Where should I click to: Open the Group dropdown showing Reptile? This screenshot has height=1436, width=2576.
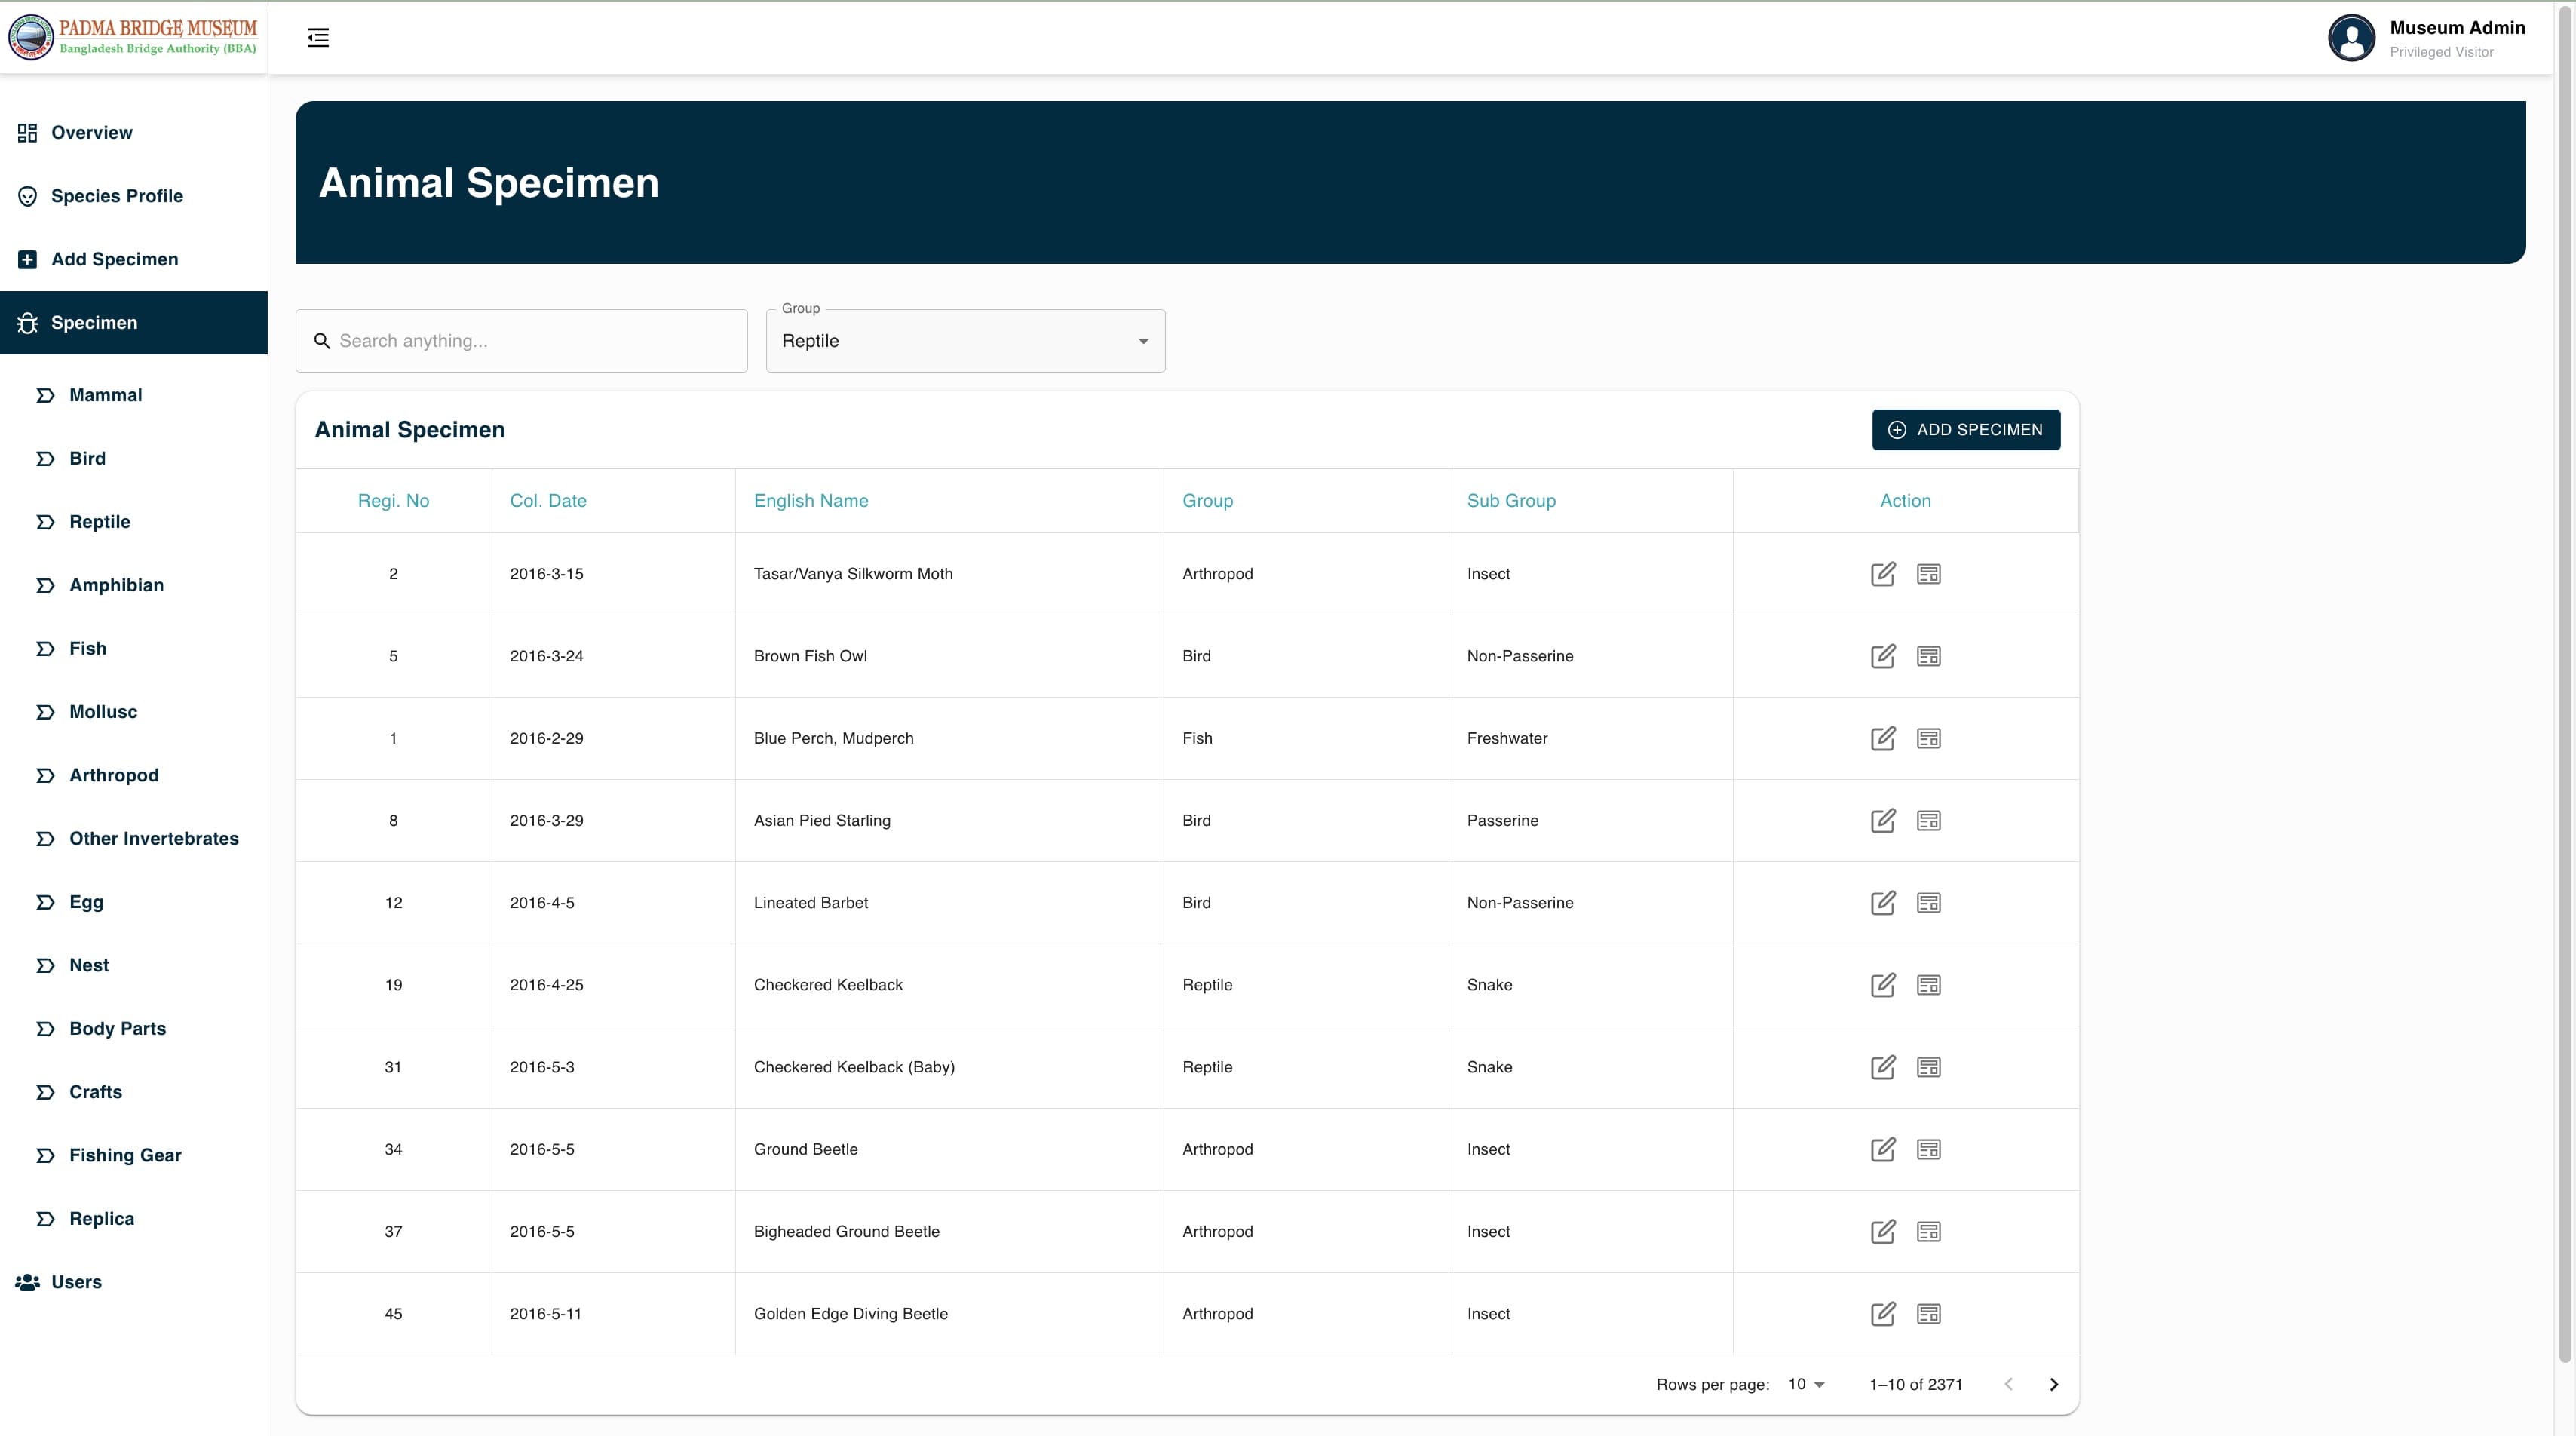click(965, 341)
